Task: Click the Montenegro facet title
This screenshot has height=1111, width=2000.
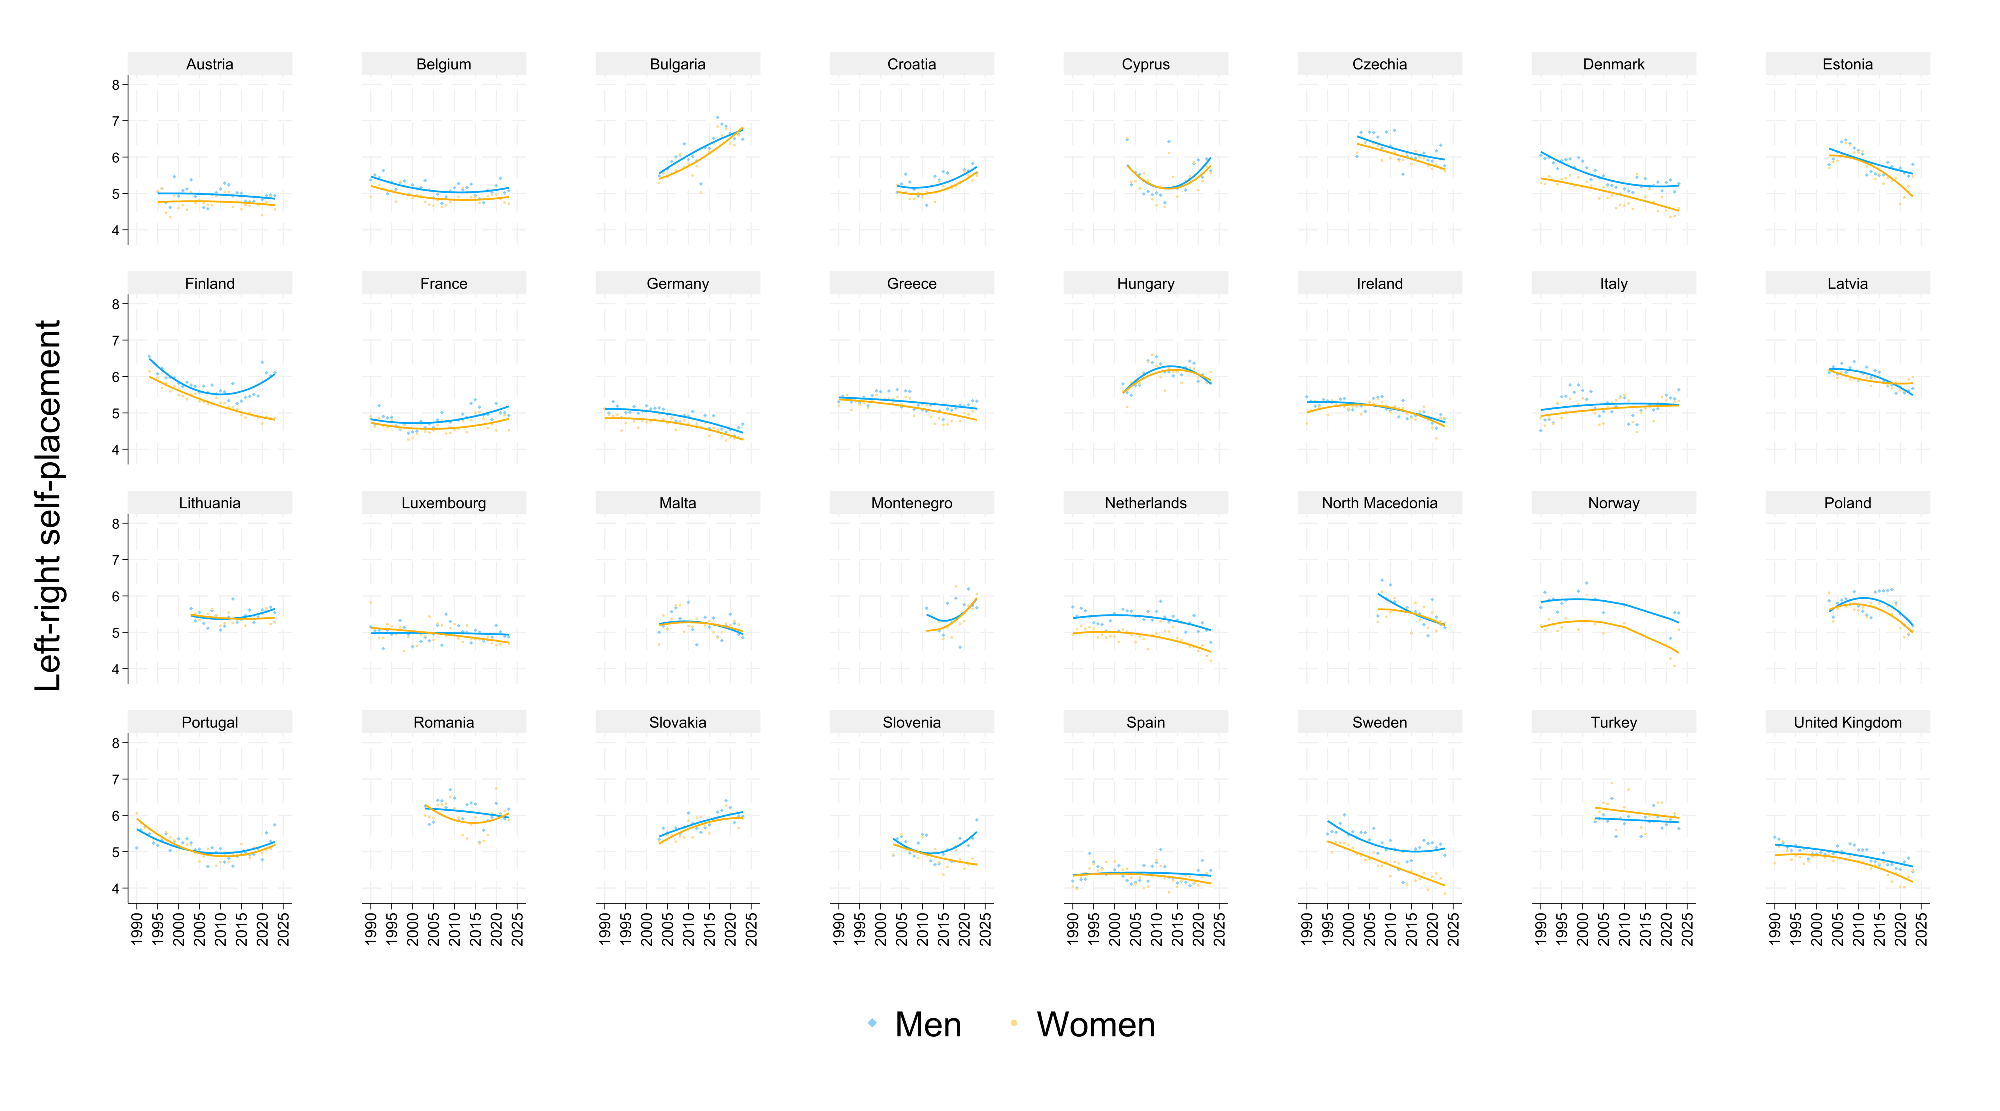Action: tap(912, 503)
